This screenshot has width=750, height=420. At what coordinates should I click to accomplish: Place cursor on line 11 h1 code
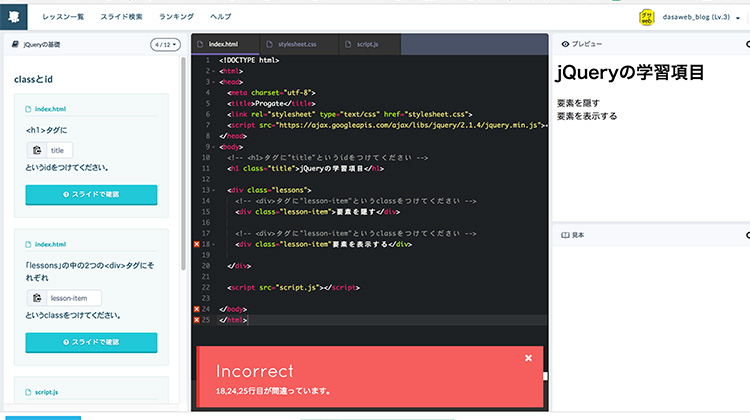point(305,169)
